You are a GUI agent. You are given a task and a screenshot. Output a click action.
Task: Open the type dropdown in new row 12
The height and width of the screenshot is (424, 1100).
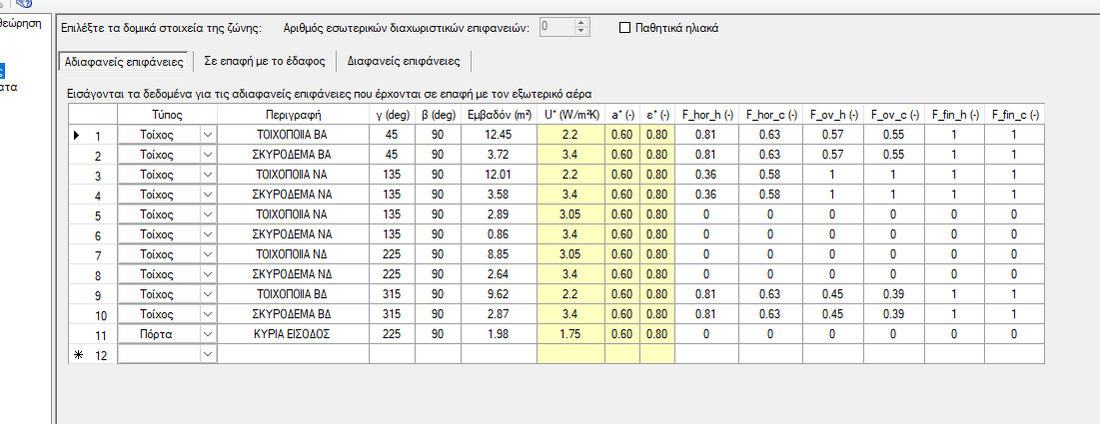tap(208, 353)
